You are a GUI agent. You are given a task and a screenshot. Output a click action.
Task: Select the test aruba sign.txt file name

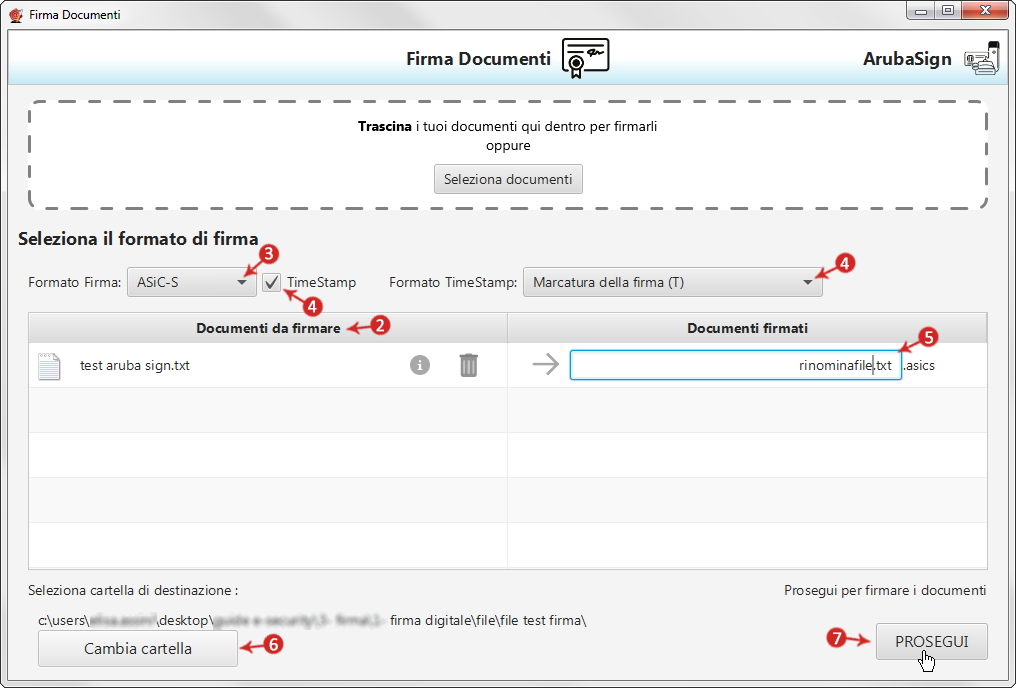(x=135, y=365)
